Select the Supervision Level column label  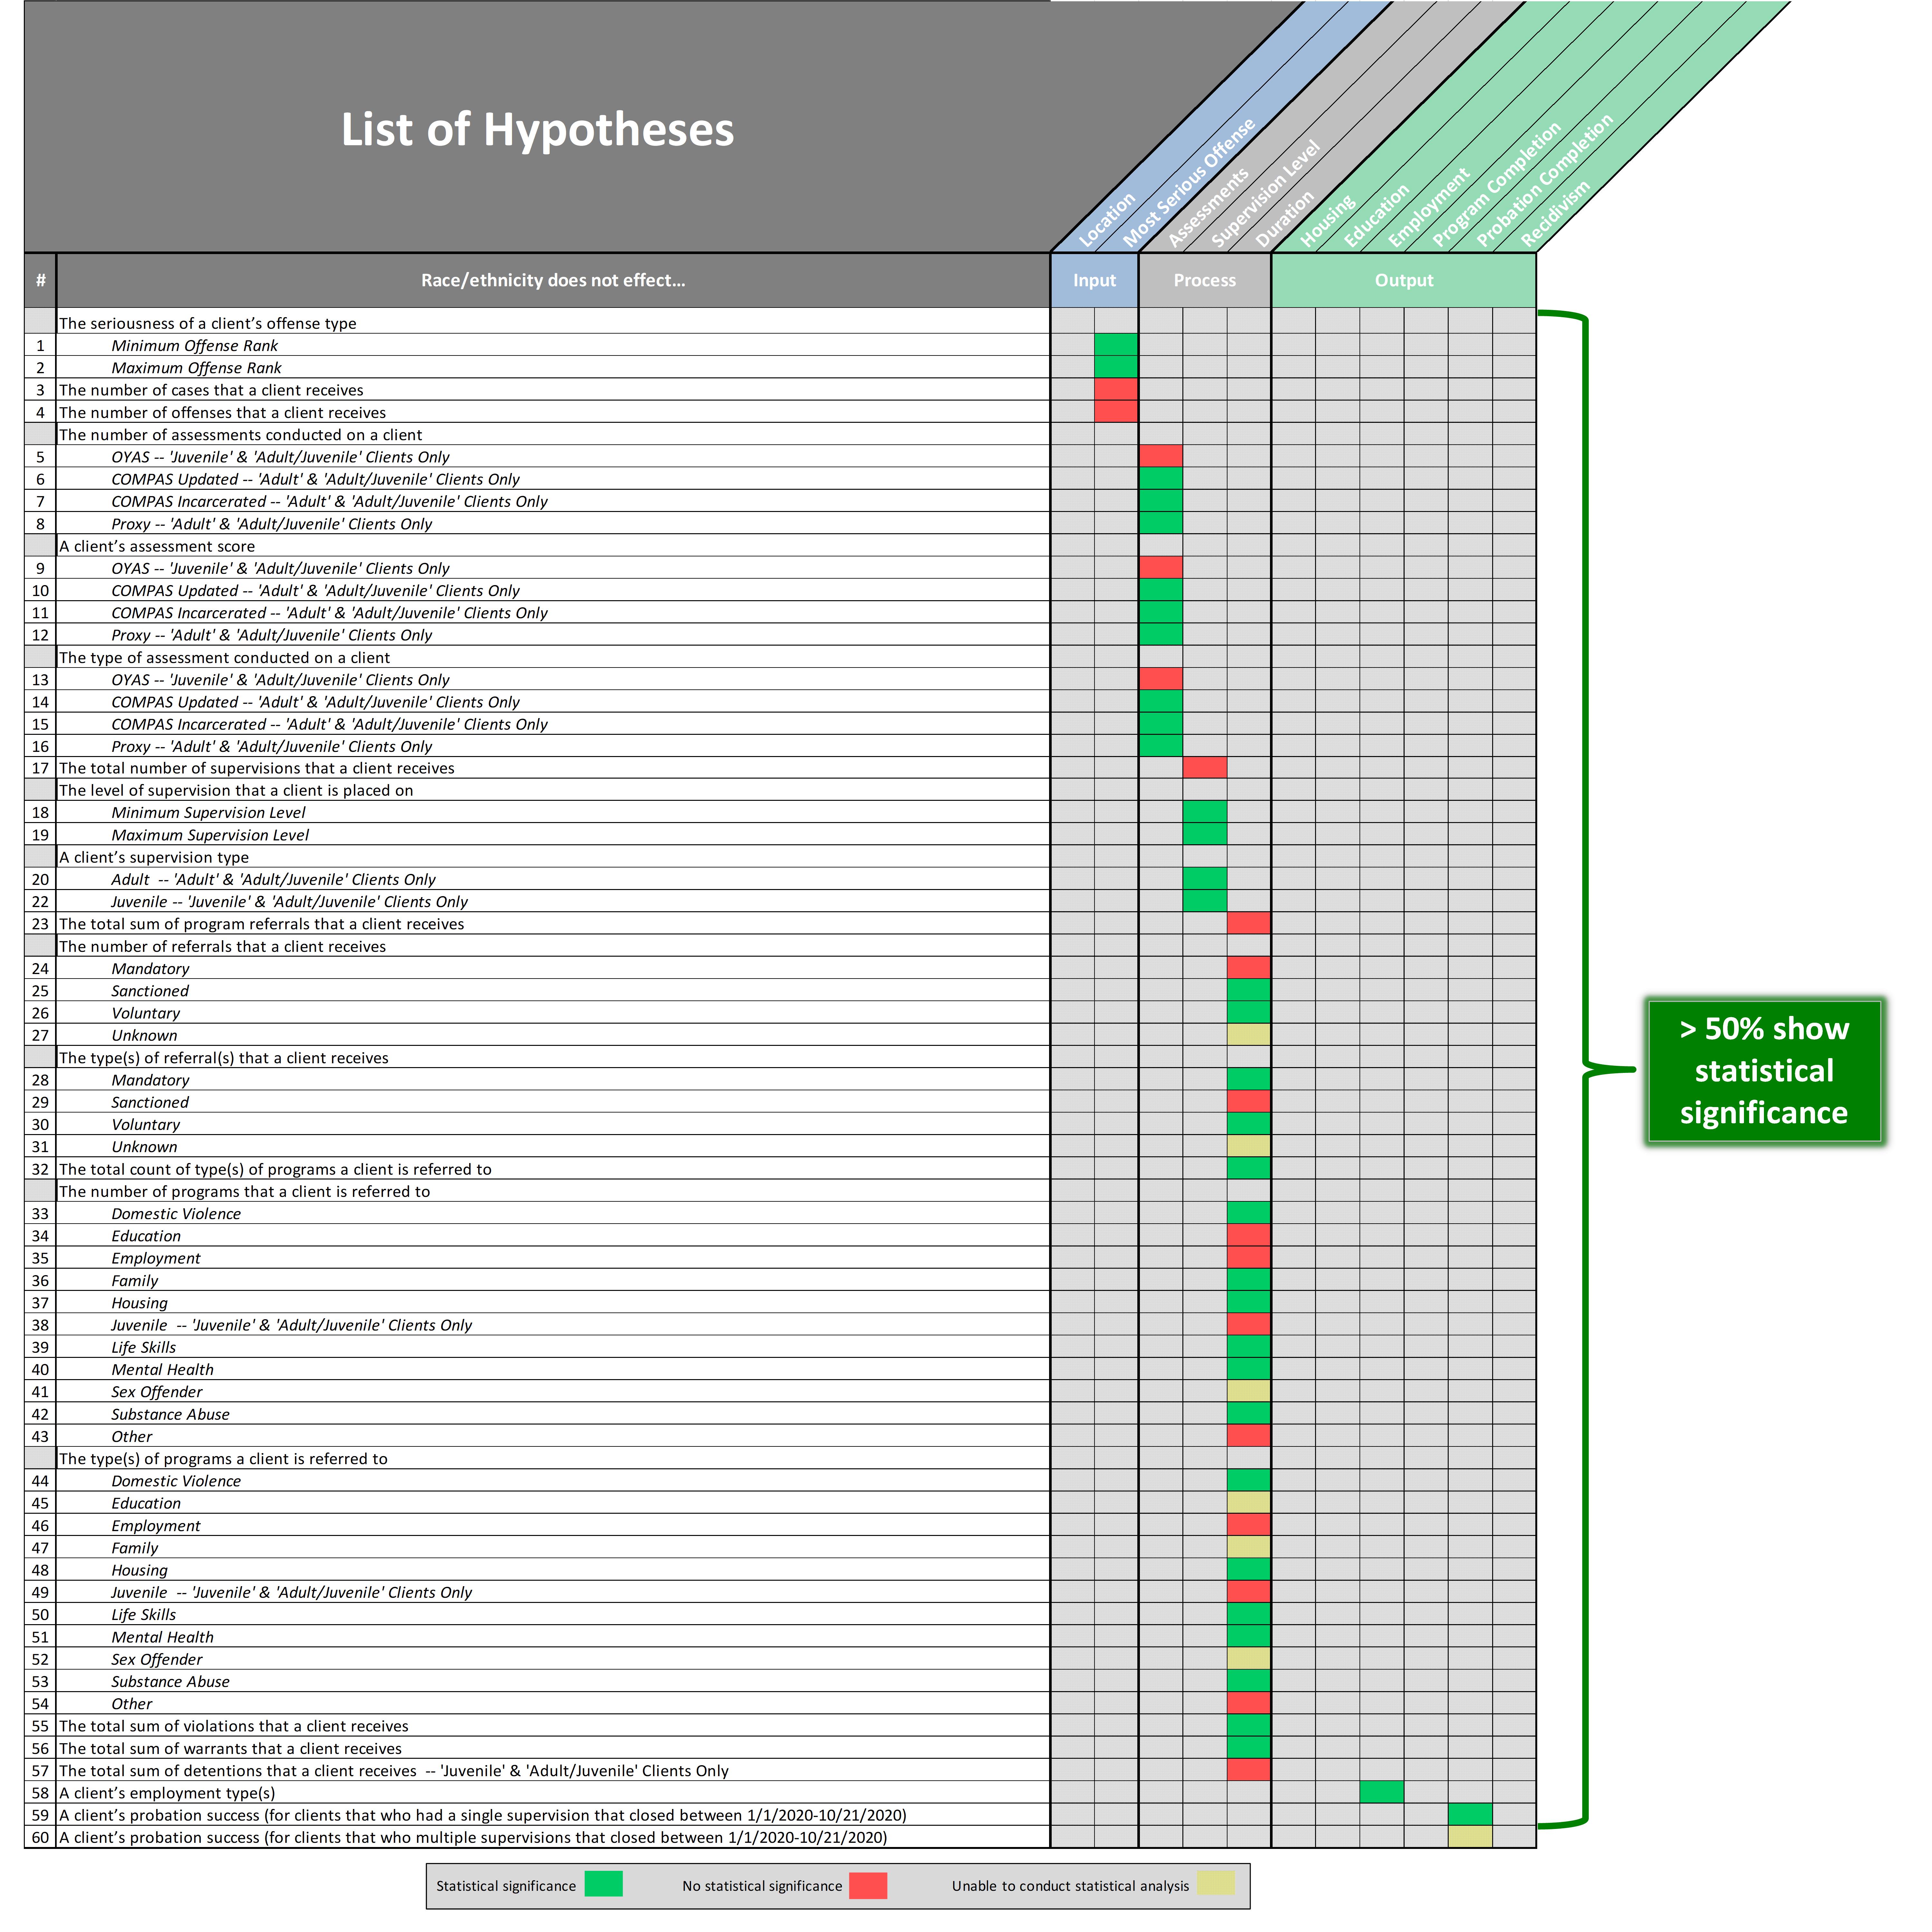pyautogui.click(x=1266, y=194)
